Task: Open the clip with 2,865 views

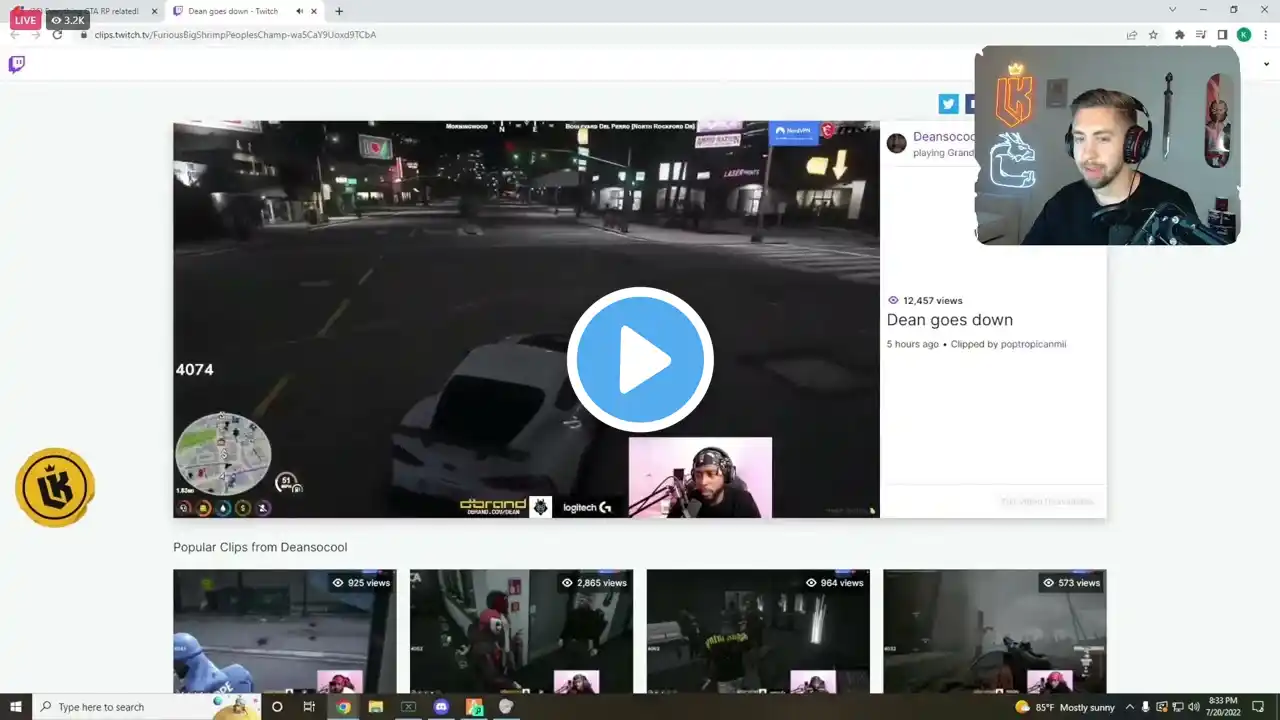Action: pyautogui.click(x=521, y=631)
